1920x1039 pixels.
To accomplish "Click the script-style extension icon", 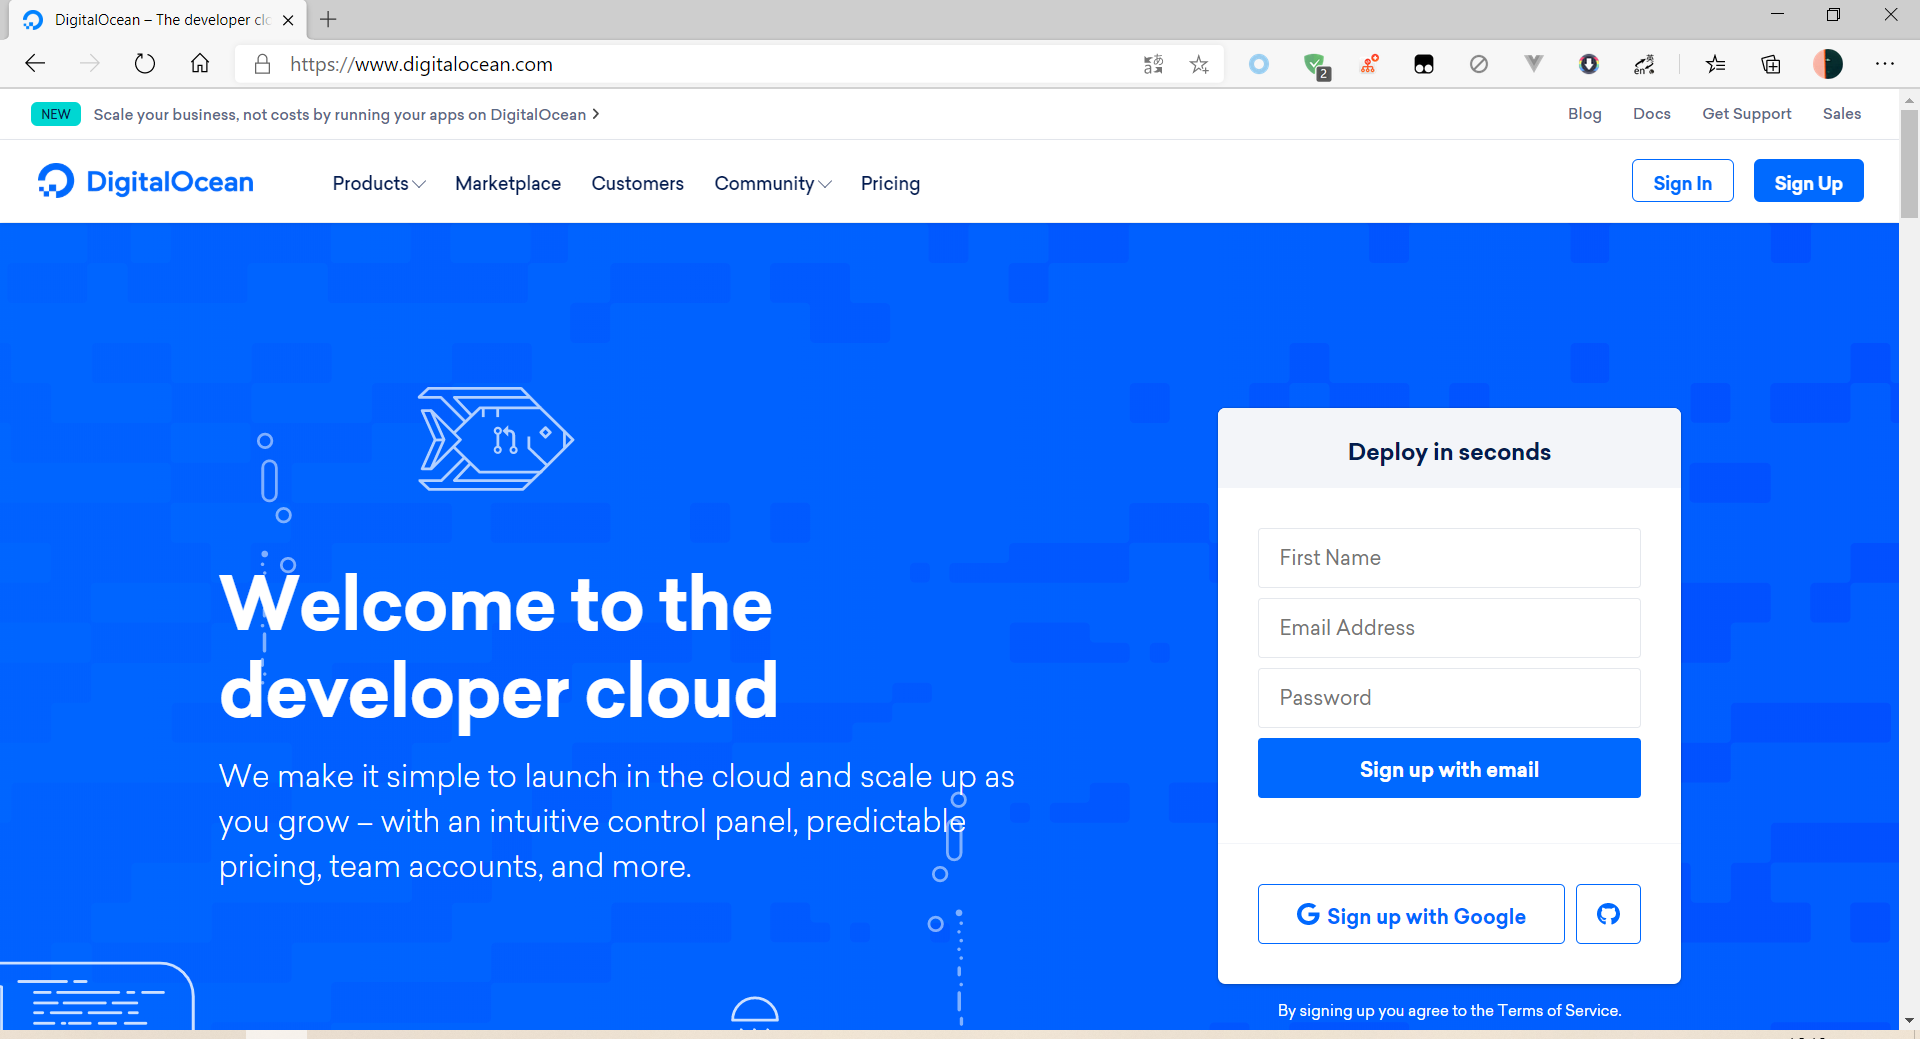I will pyautogui.click(x=1644, y=64).
